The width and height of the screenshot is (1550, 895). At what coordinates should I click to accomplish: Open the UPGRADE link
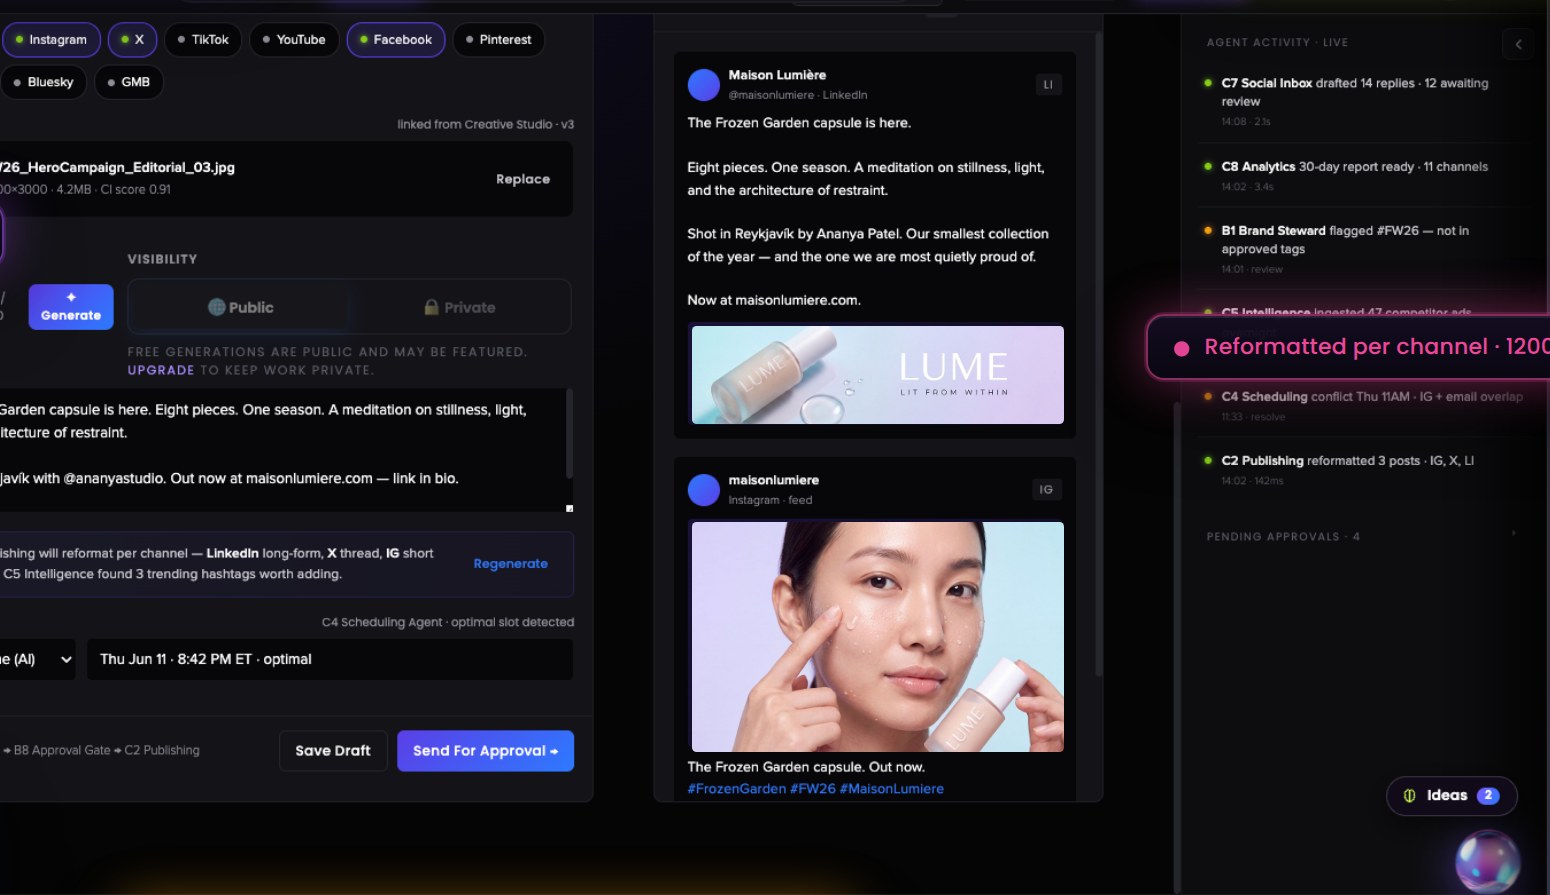[x=161, y=370]
